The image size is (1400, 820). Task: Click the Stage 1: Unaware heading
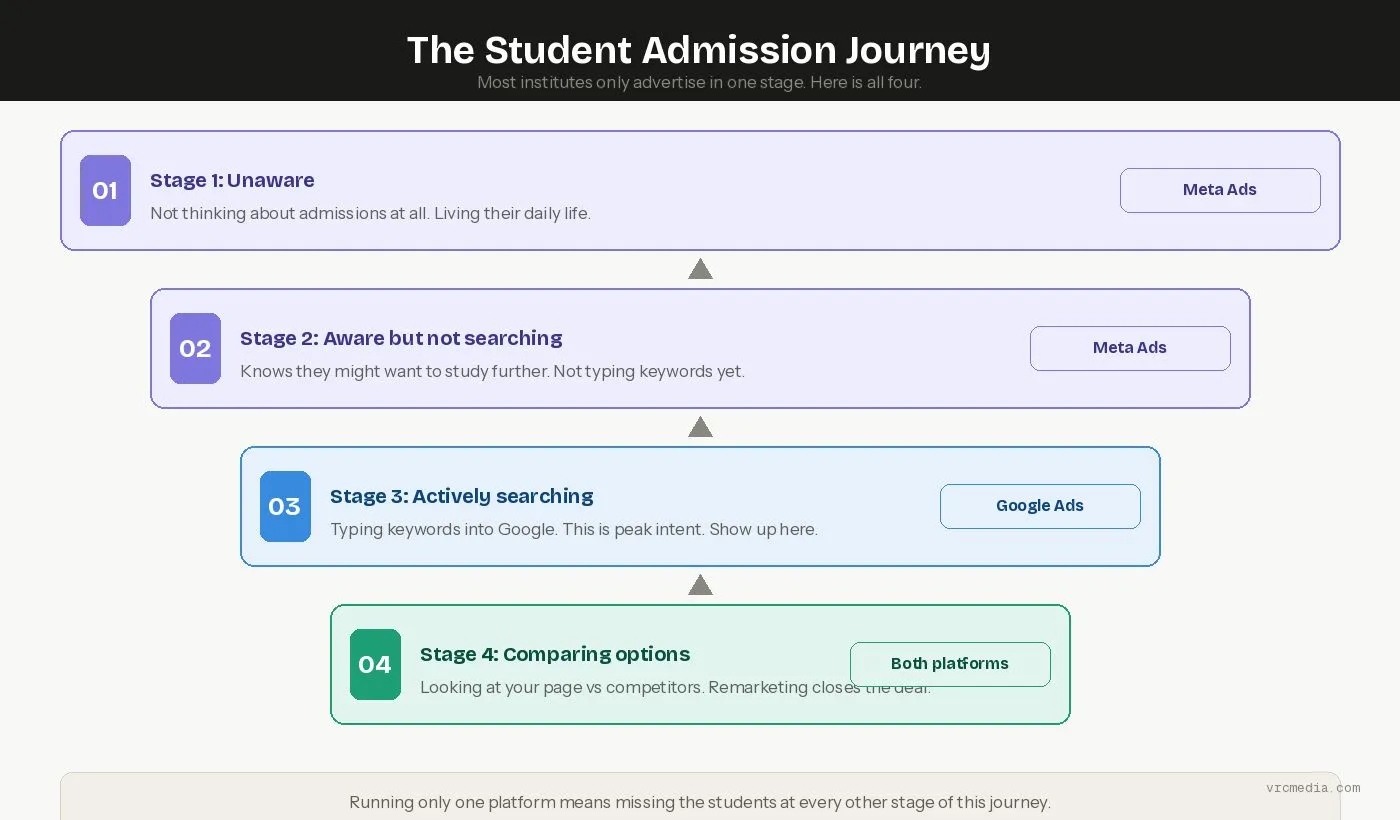[x=232, y=180]
